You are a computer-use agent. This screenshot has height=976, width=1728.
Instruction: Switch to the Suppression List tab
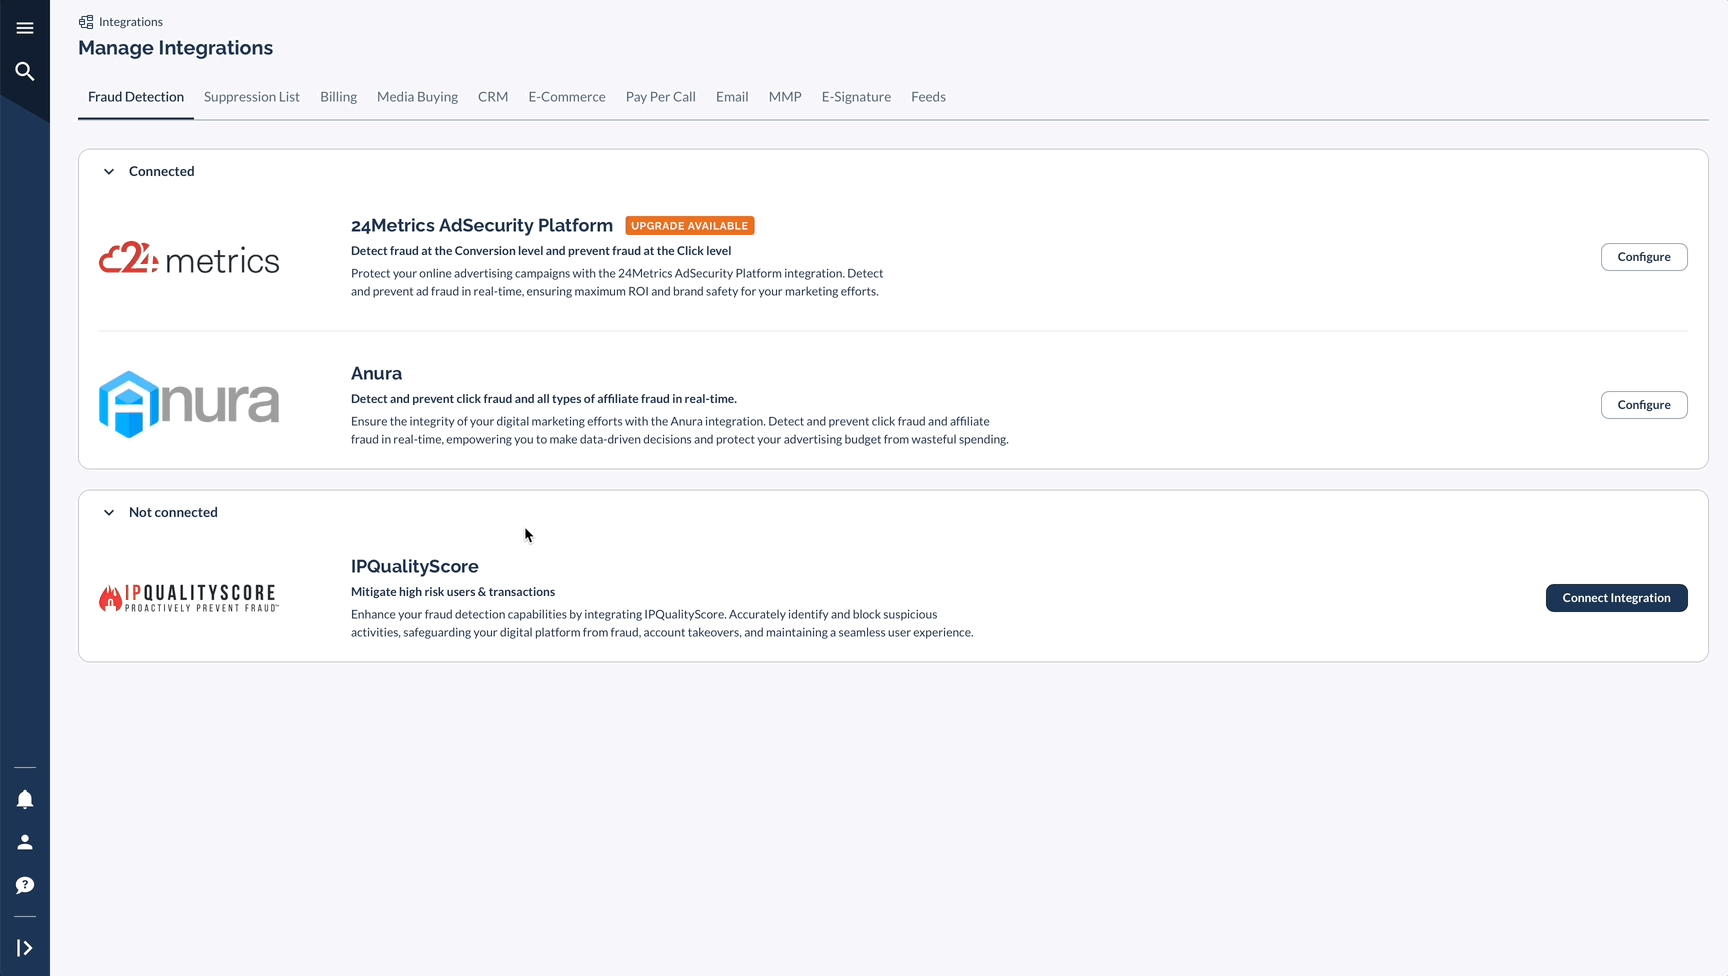252,97
